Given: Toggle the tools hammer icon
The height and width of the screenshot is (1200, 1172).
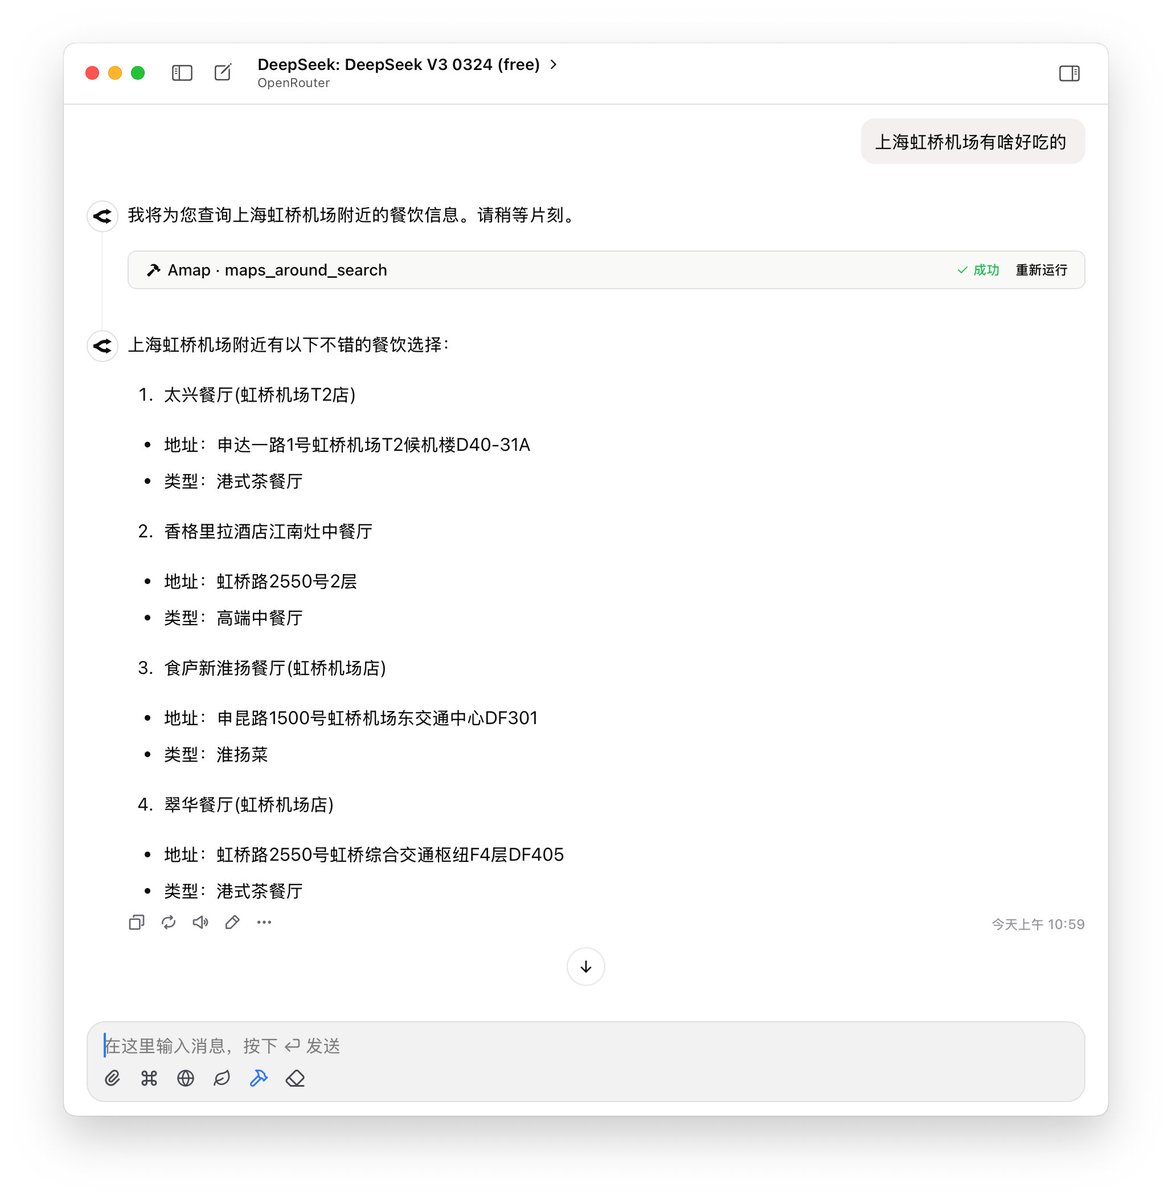Looking at the screenshot, I should pyautogui.click(x=259, y=1078).
